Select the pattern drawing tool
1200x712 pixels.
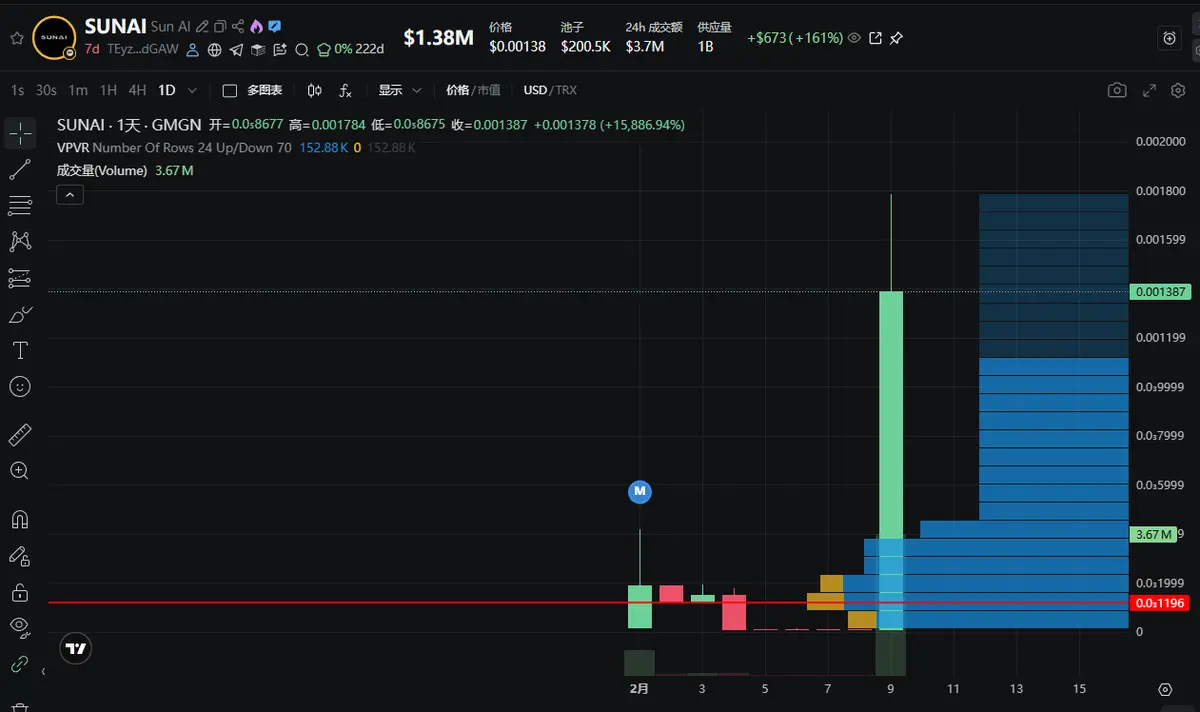pyautogui.click(x=20, y=241)
